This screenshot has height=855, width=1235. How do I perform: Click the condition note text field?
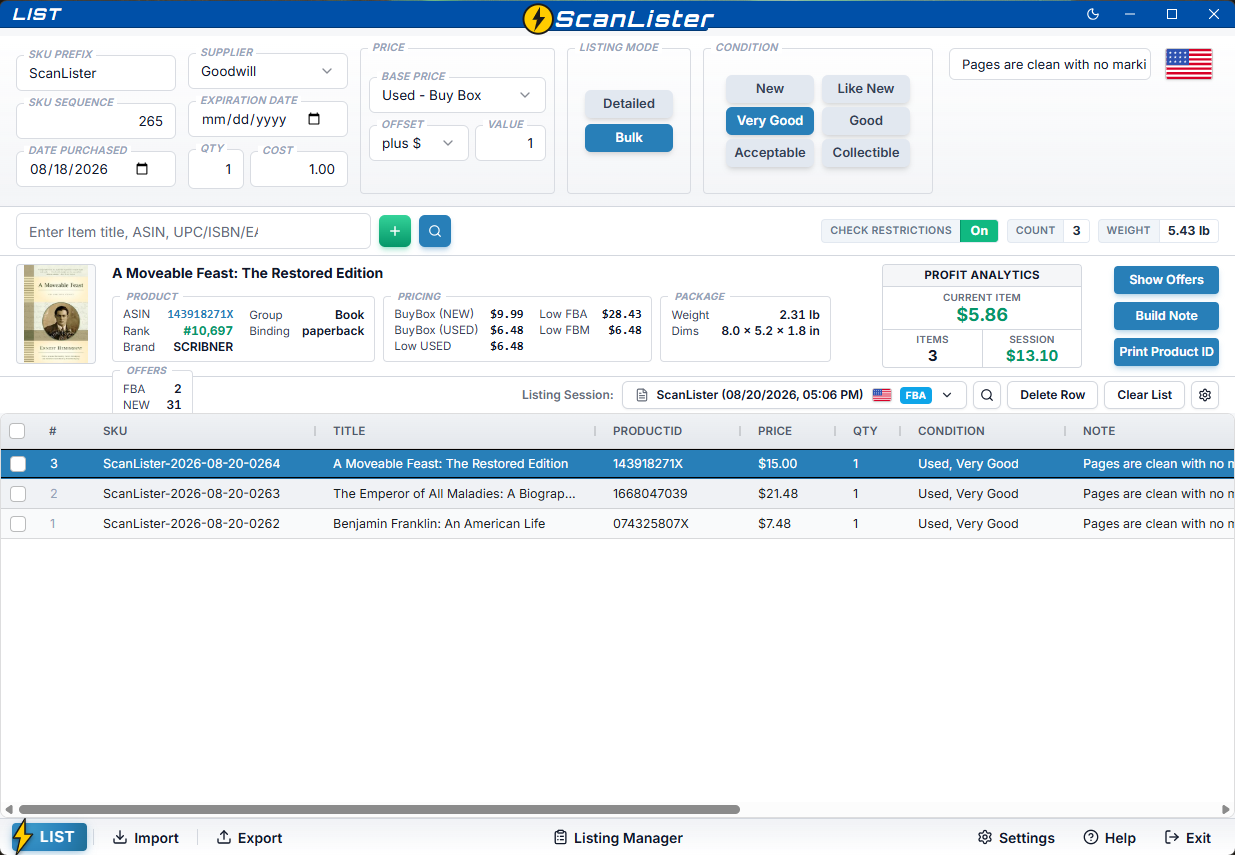[1050, 65]
